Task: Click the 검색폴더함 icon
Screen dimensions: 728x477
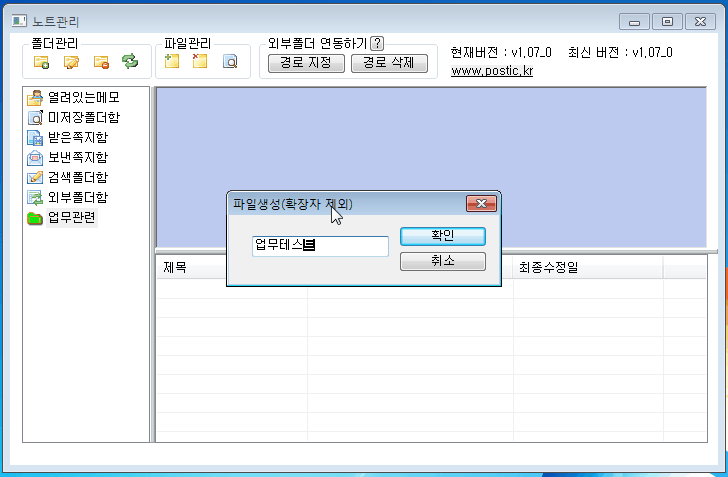Action: (35, 177)
